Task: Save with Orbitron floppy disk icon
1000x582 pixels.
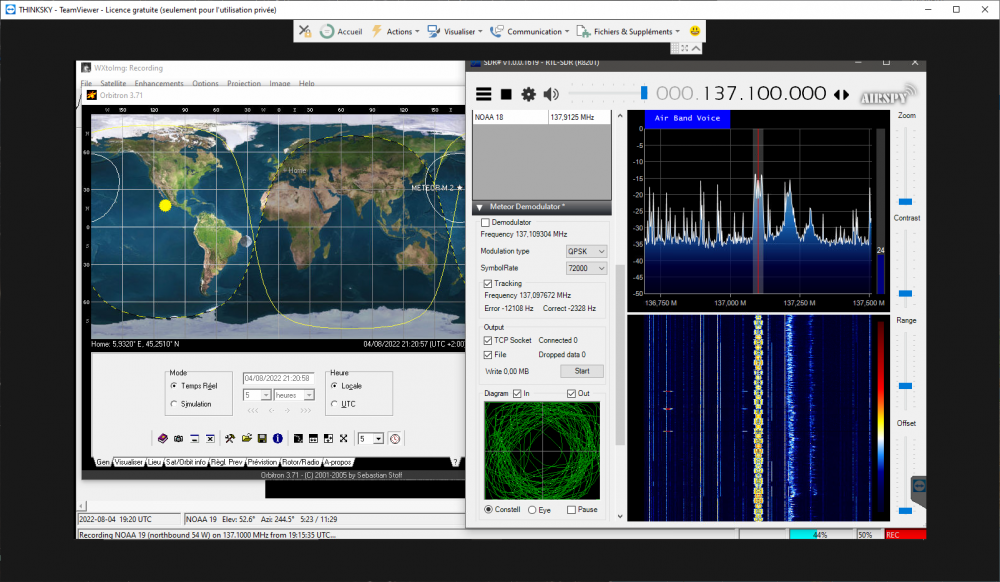Action: pos(262,439)
